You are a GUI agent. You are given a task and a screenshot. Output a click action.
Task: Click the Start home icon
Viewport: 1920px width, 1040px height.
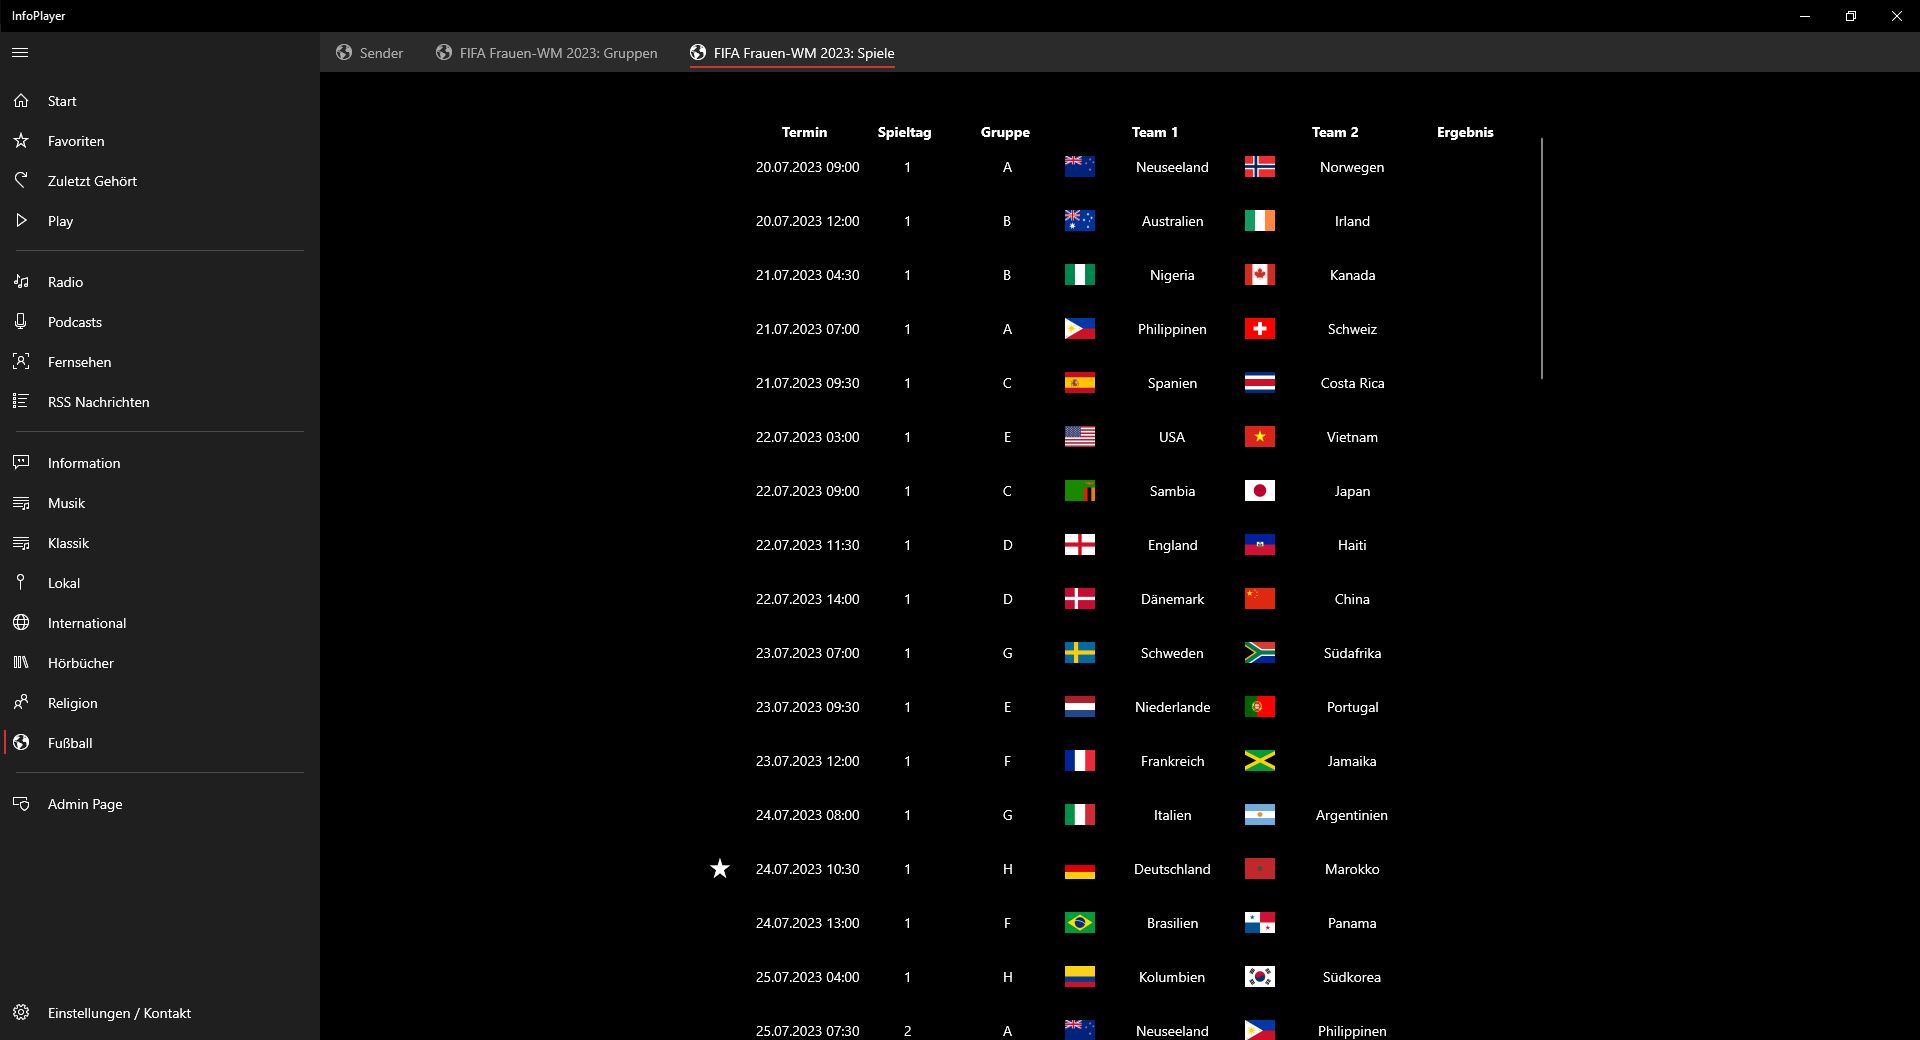(x=21, y=101)
